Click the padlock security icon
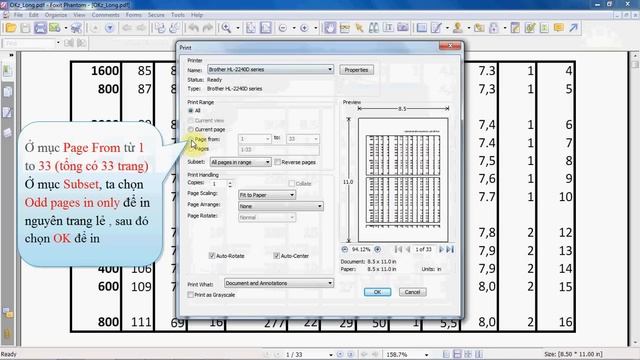Screen dimensions: 640x360 (494, 28)
